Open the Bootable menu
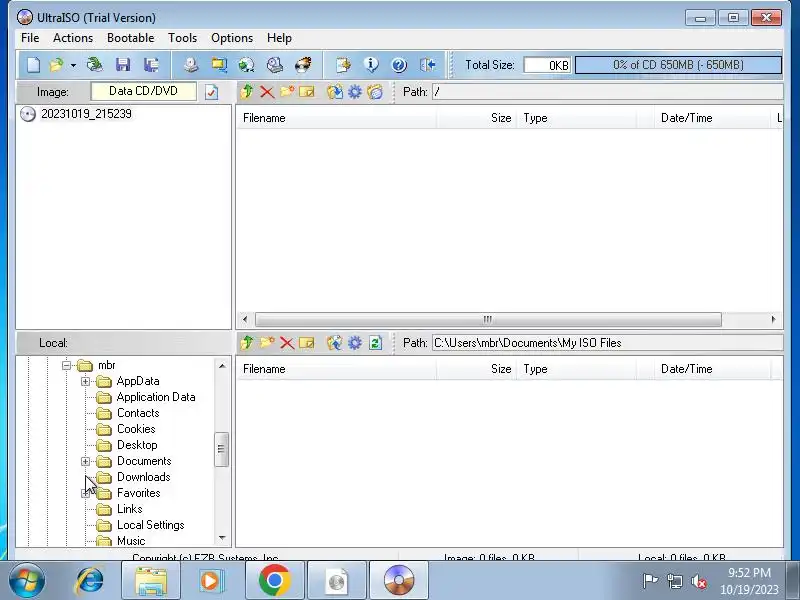Screen dimensions: 800x600 (x=131, y=38)
